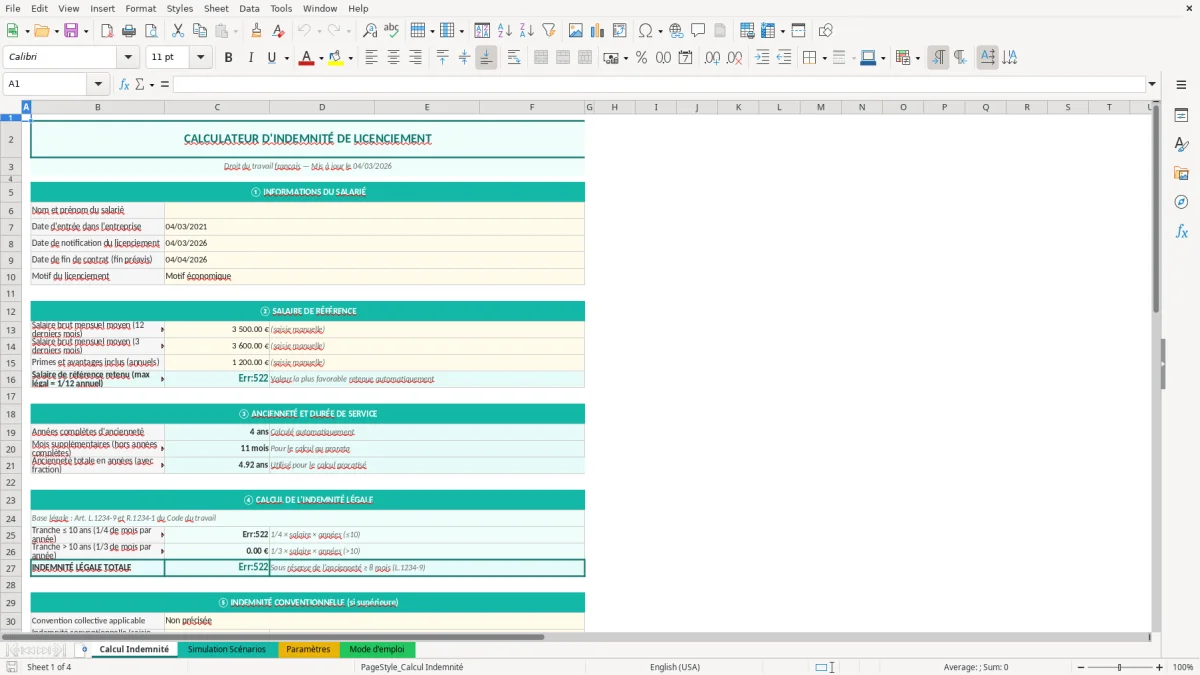Activate Clone Formatting paintbrush
This screenshot has width=1200, height=675.
click(256, 31)
